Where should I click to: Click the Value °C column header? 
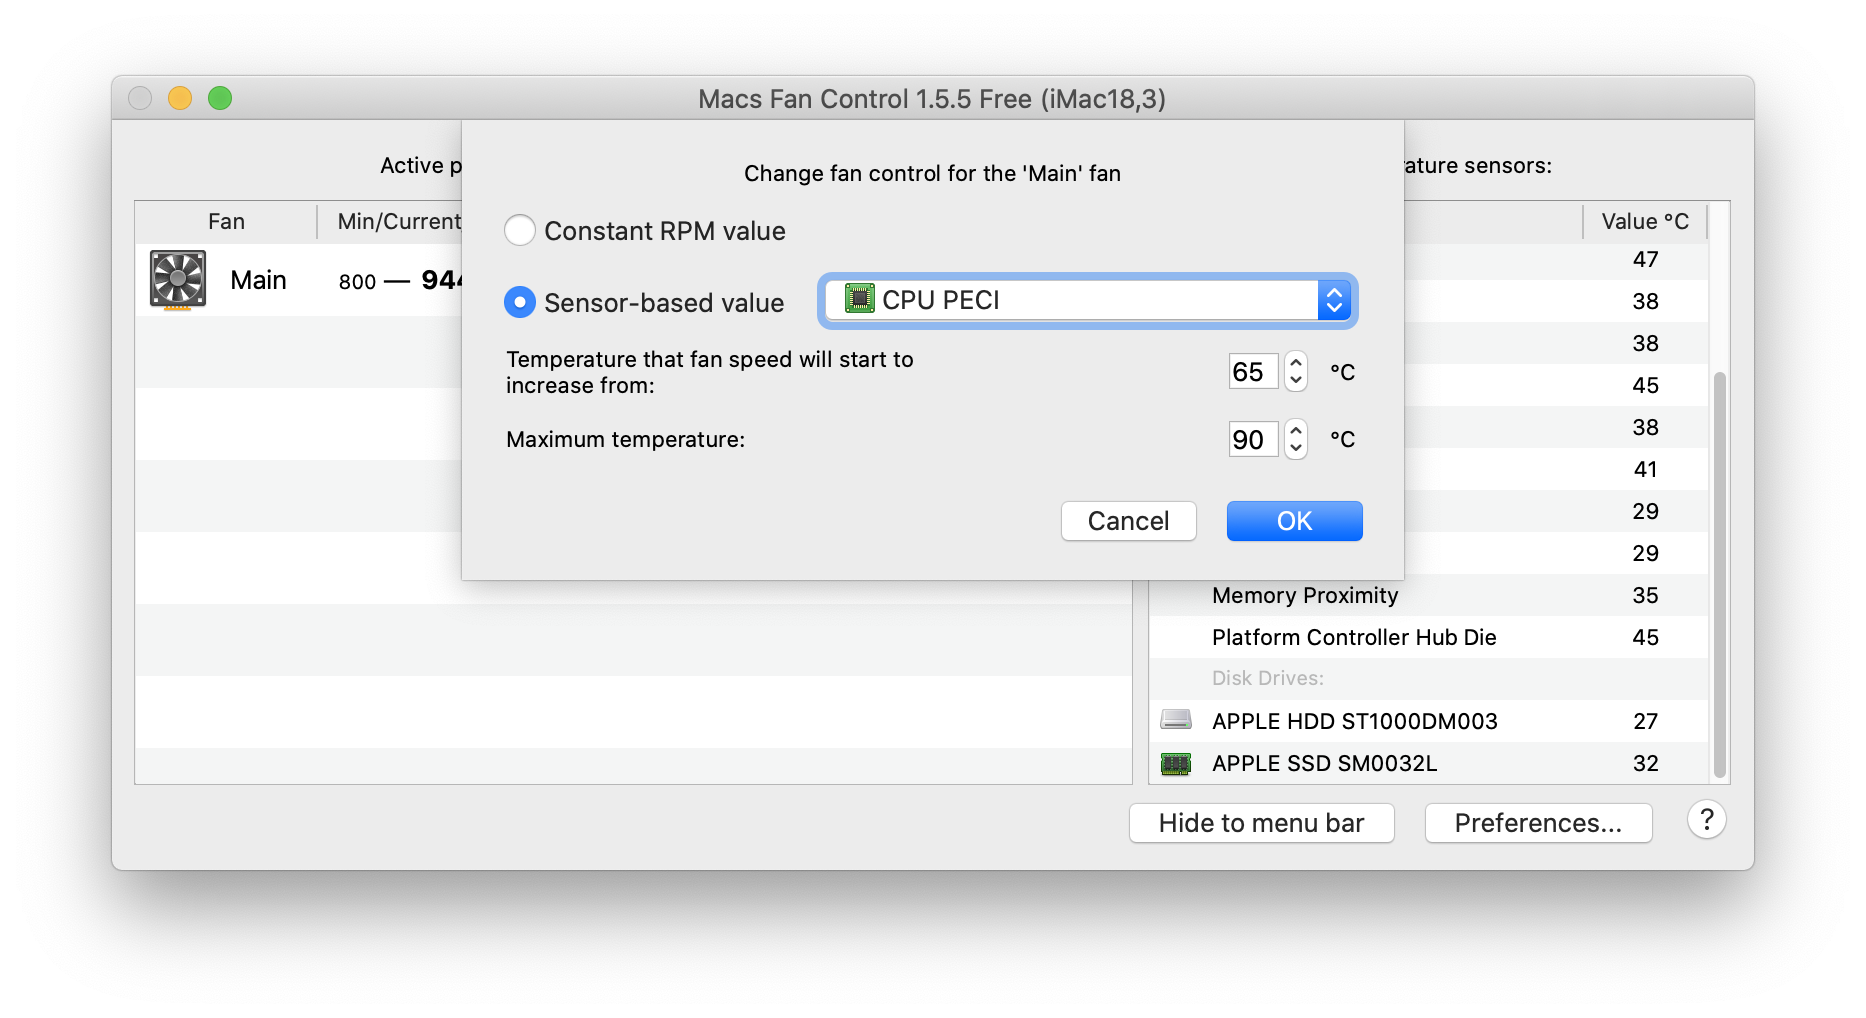[1645, 221]
